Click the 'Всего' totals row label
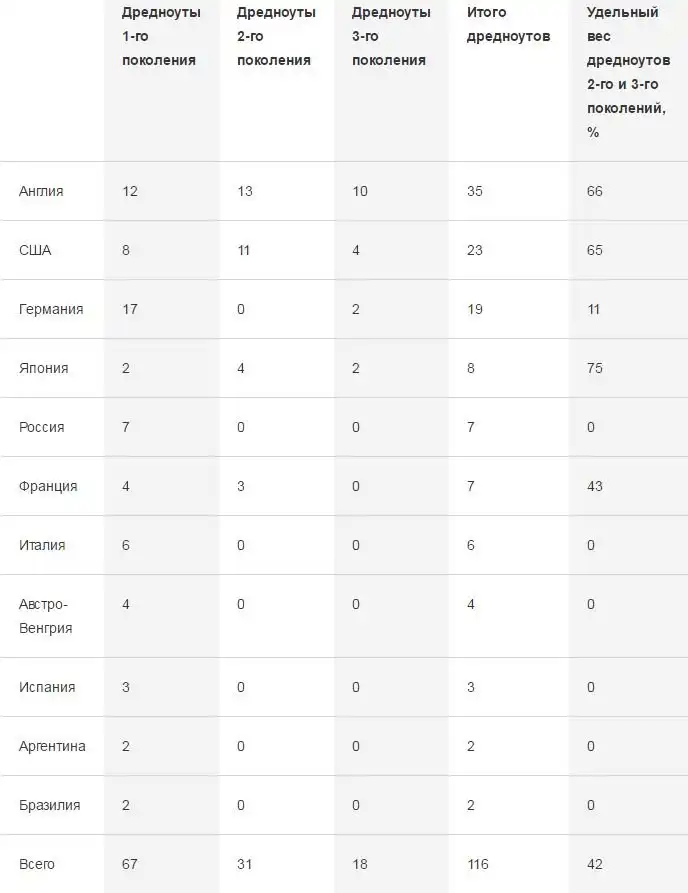The width and height of the screenshot is (688, 893). (x=37, y=864)
